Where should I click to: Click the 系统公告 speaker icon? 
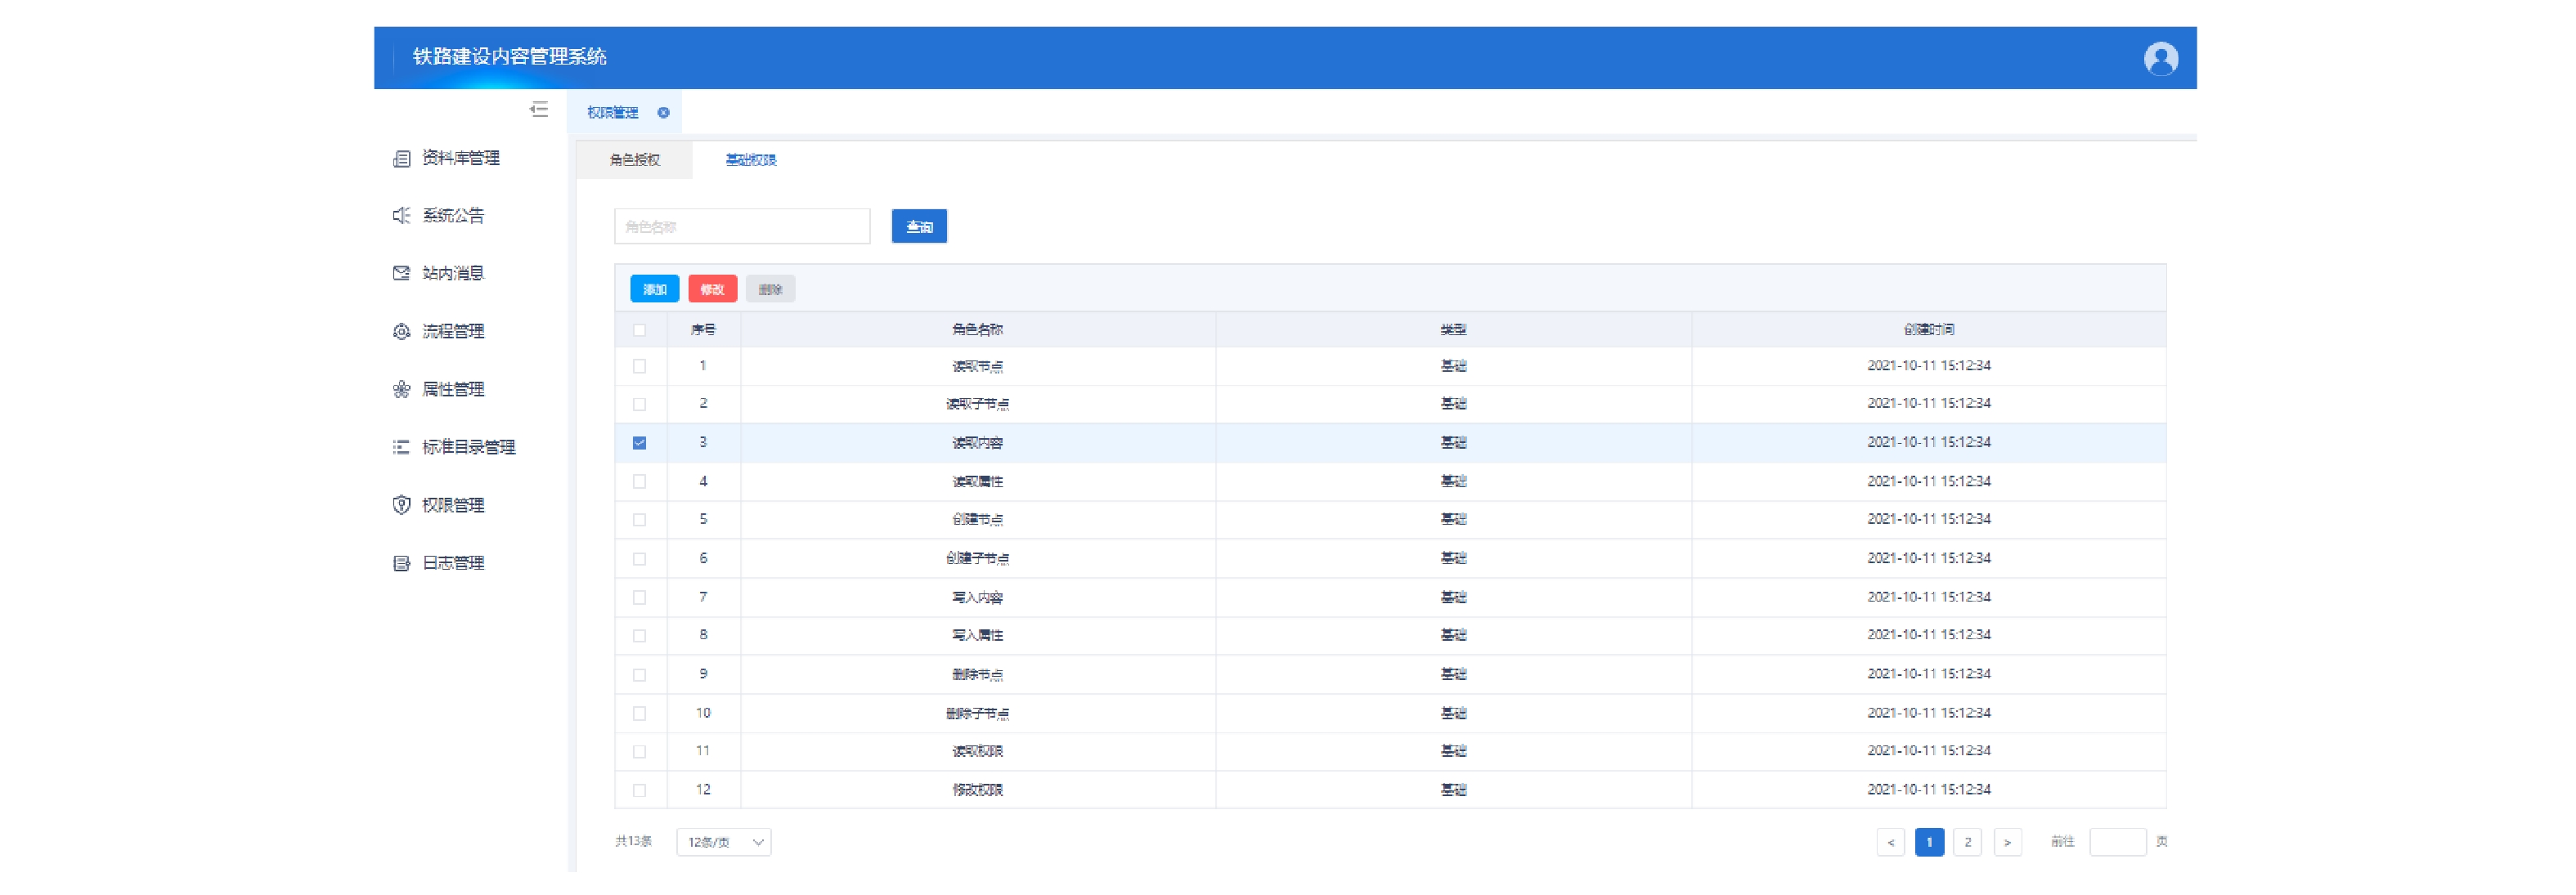tap(401, 216)
